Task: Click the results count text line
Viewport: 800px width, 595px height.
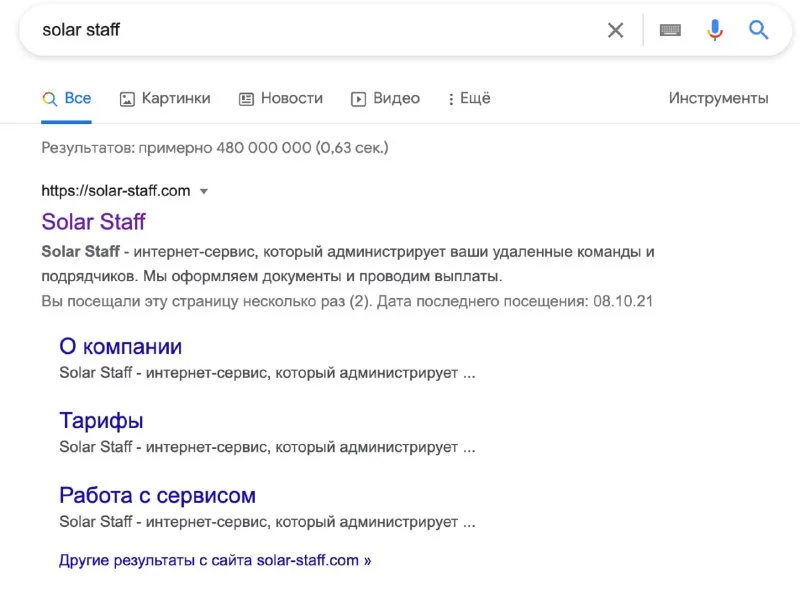Action: [x=214, y=148]
